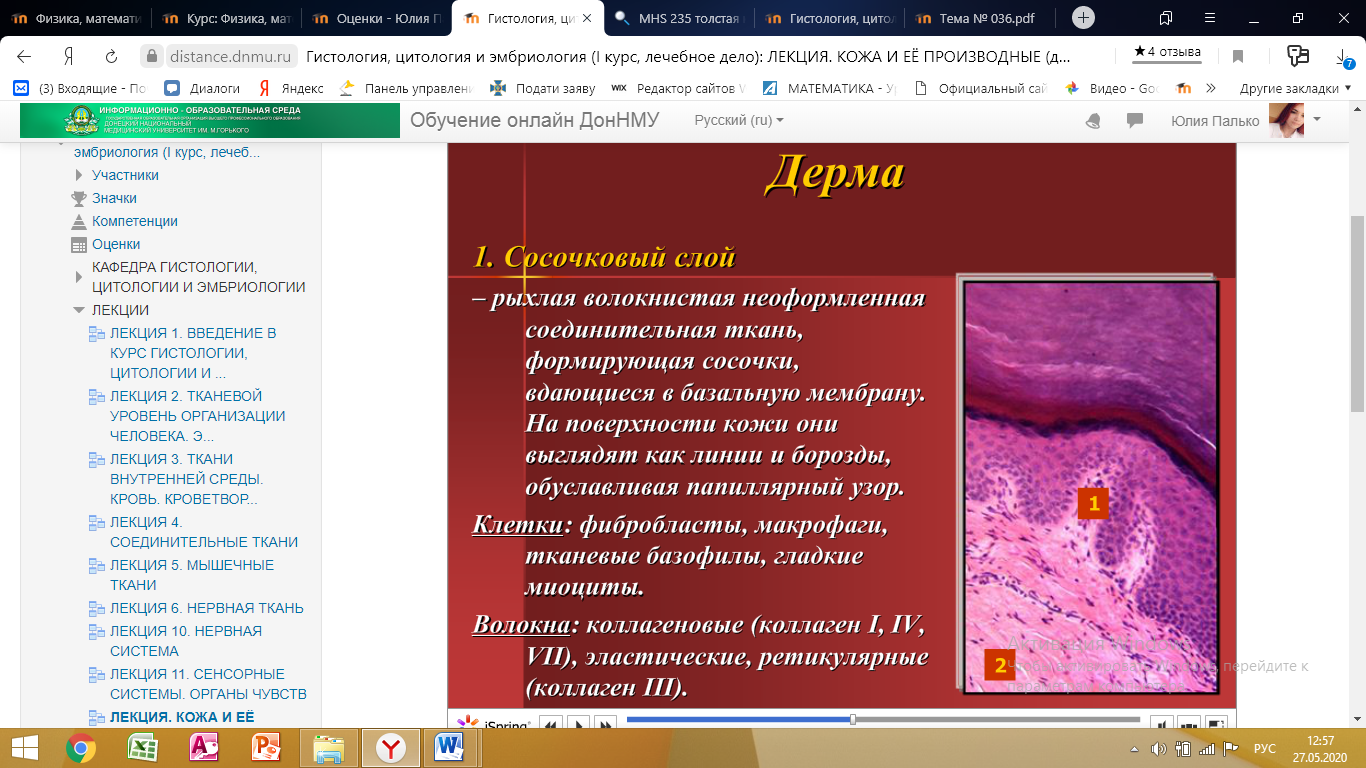
Task: Click the address bar distance.dnmu.ru
Action: 230,57
